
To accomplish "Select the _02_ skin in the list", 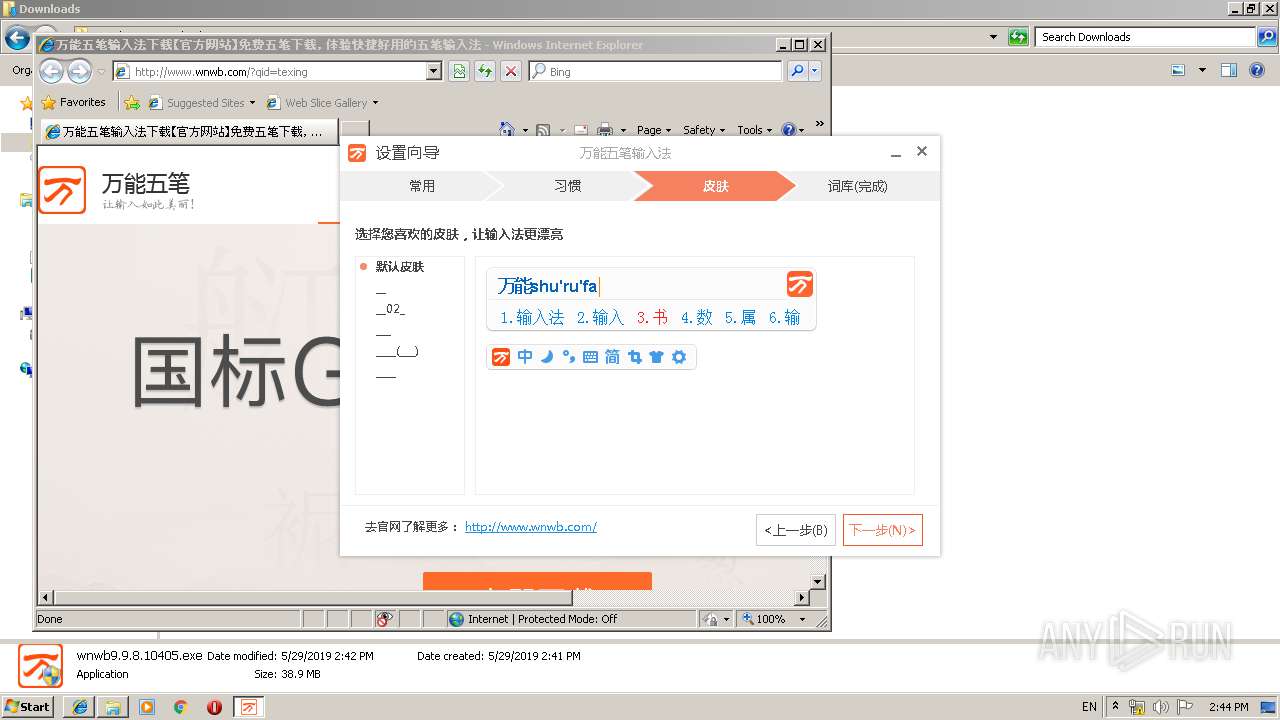I will pos(390,309).
